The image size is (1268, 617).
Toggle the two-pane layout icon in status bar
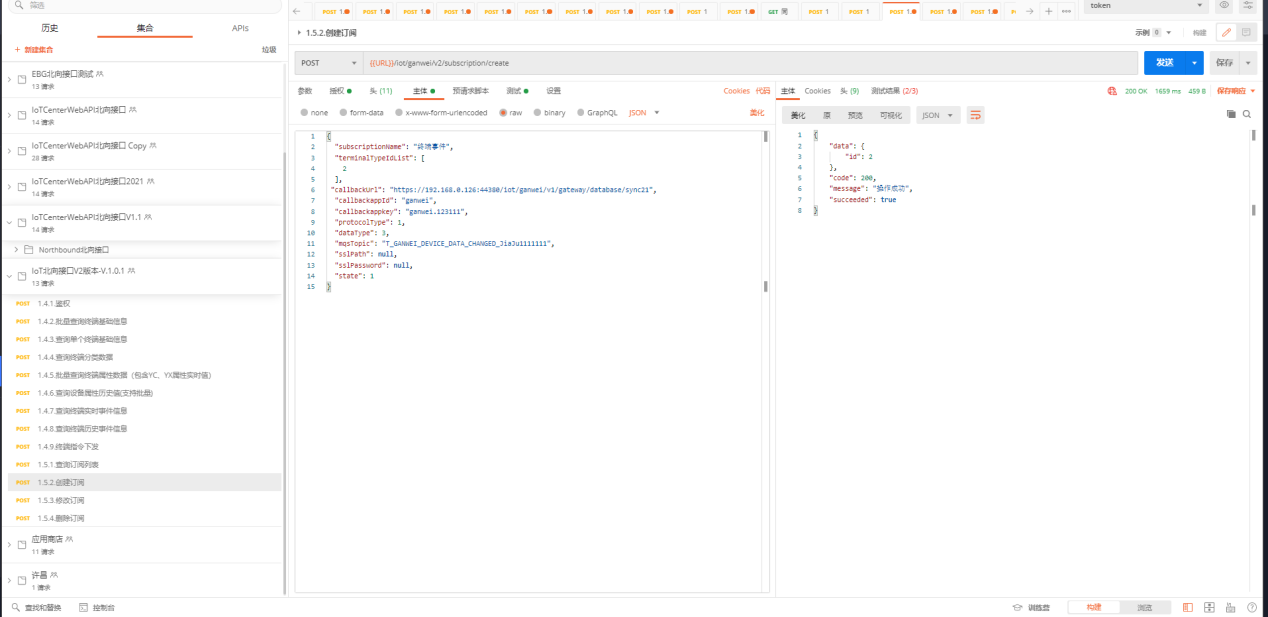coord(1187,607)
